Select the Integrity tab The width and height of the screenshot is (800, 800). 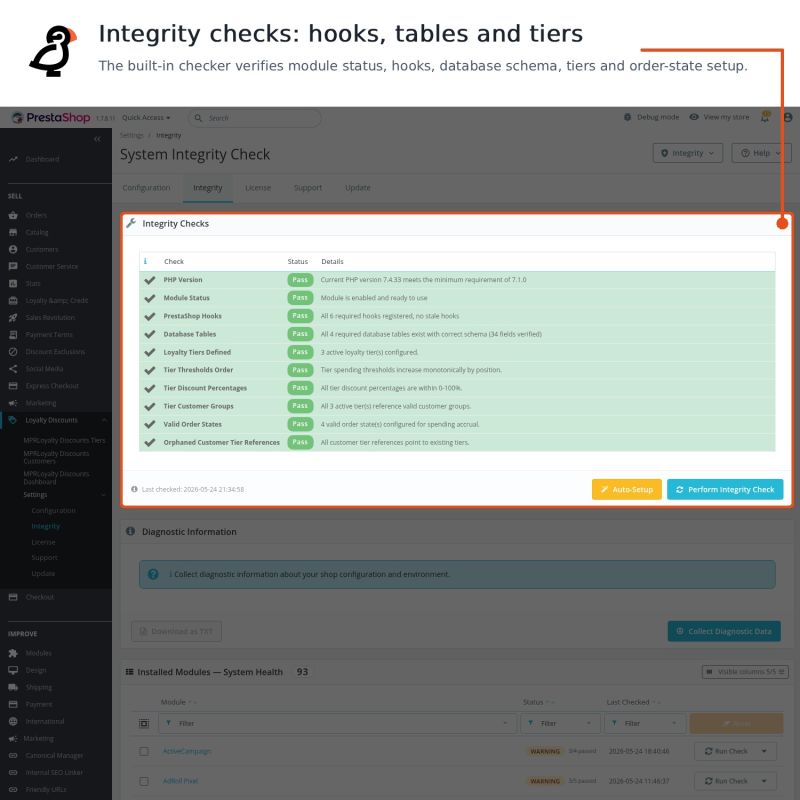coord(208,188)
